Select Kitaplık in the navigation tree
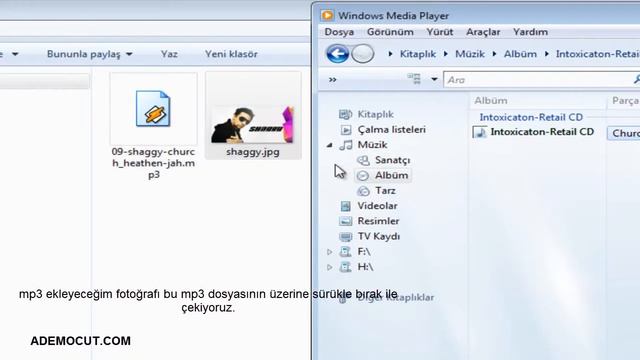Image resolution: width=640 pixels, height=360 pixels. 376,114
